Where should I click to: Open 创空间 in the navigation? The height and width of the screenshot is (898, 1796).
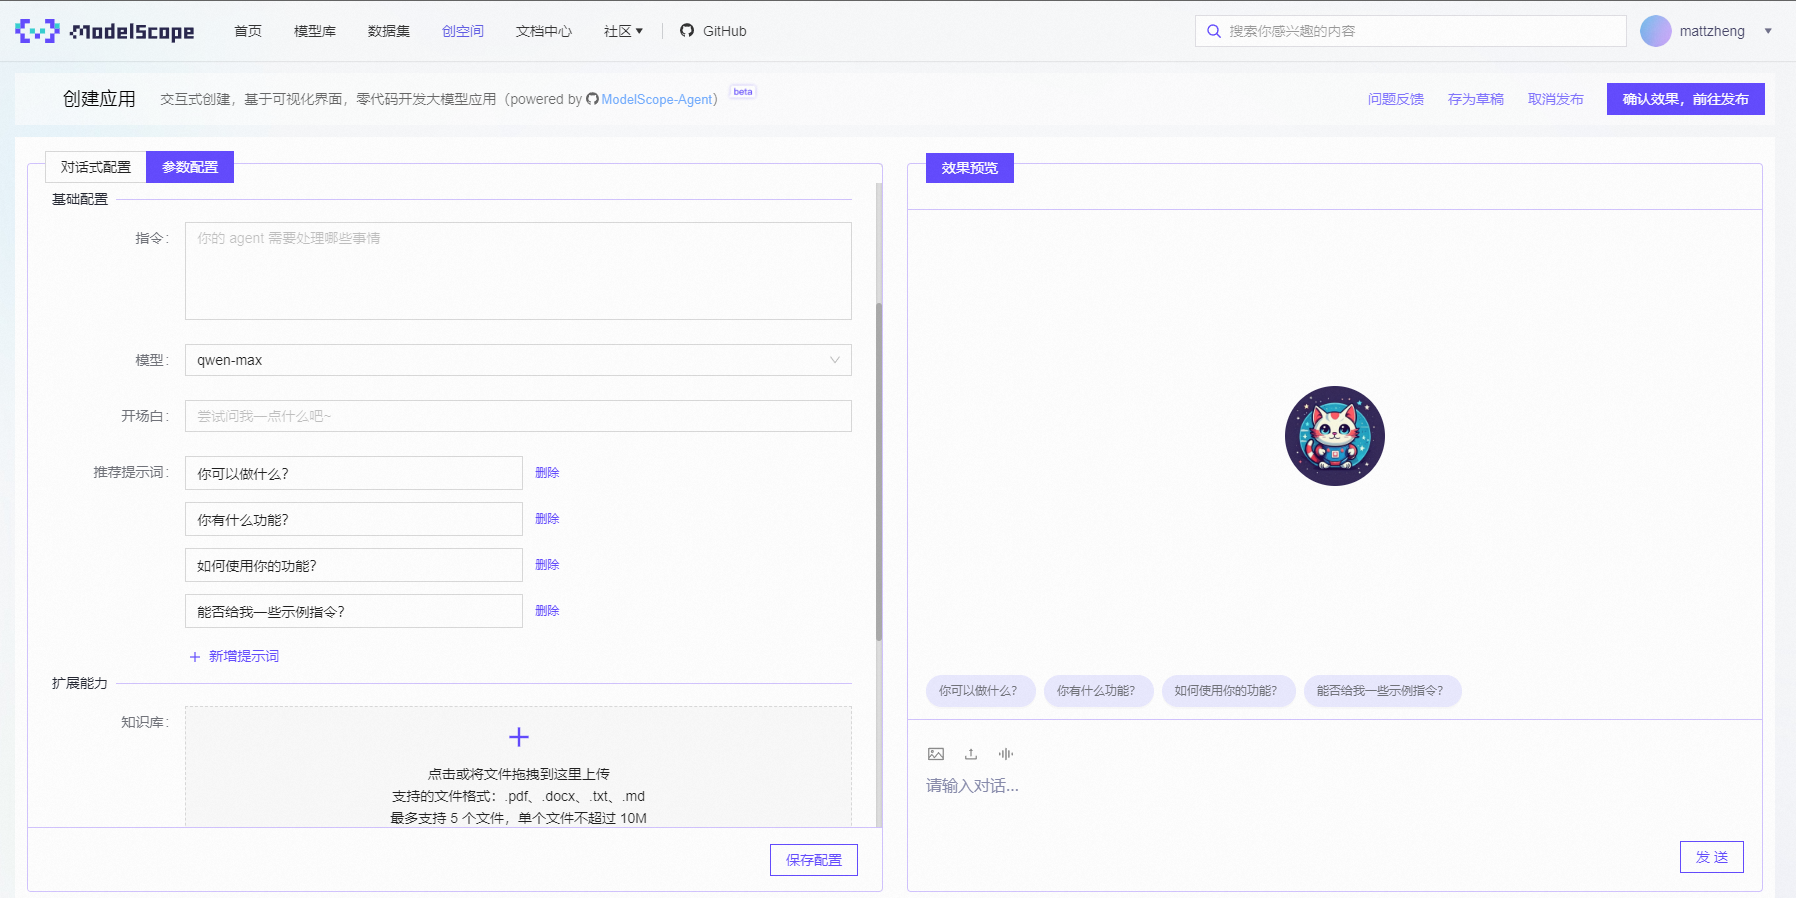point(463,31)
